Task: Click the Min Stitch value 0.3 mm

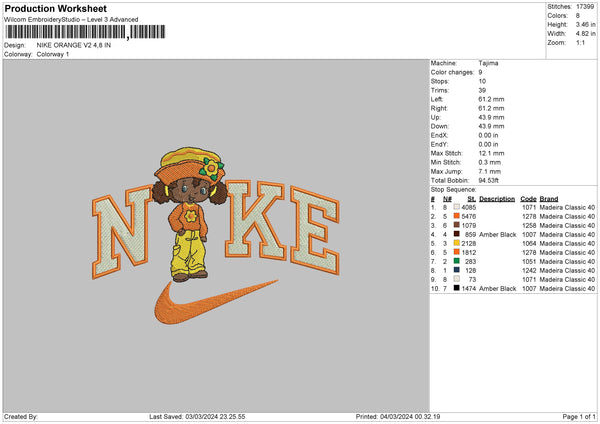Action: click(x=489, y=162)
